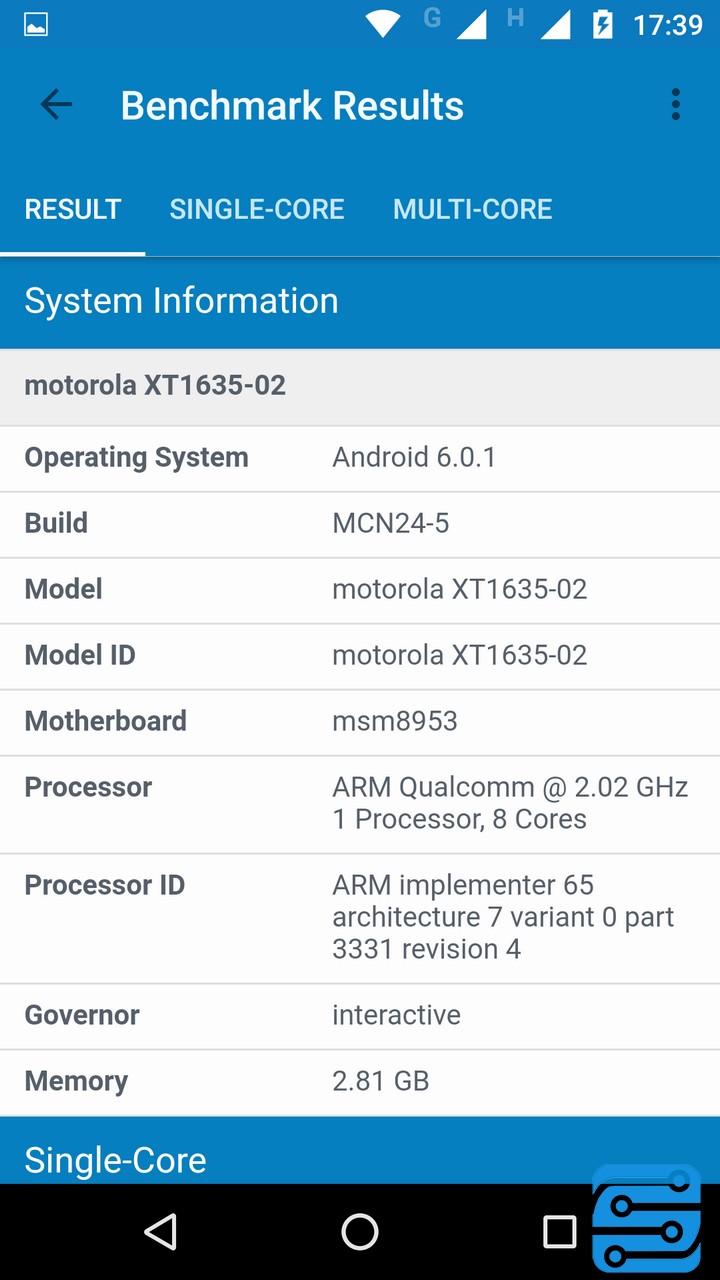Tap the back arrow
720x1280 pixels.
56,105
